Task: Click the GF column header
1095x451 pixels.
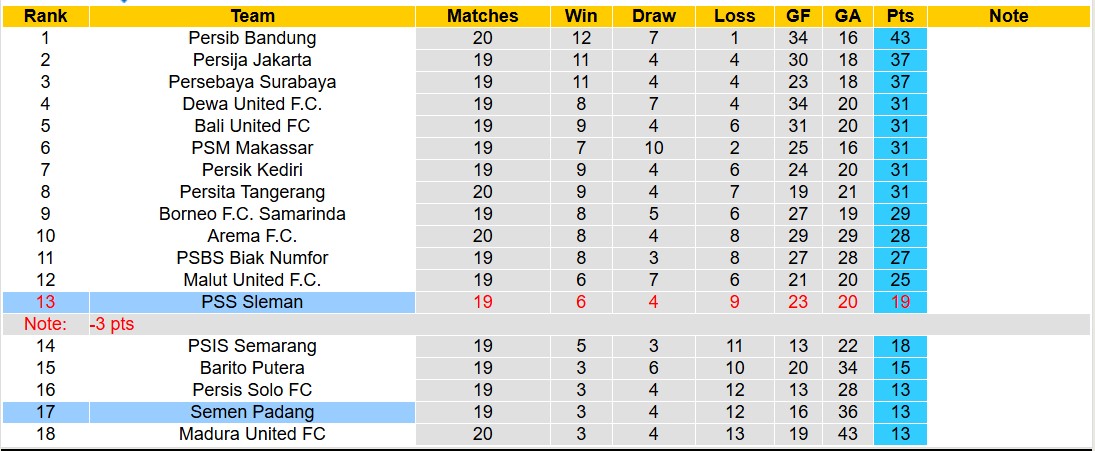Action: [x=798, y=16]
